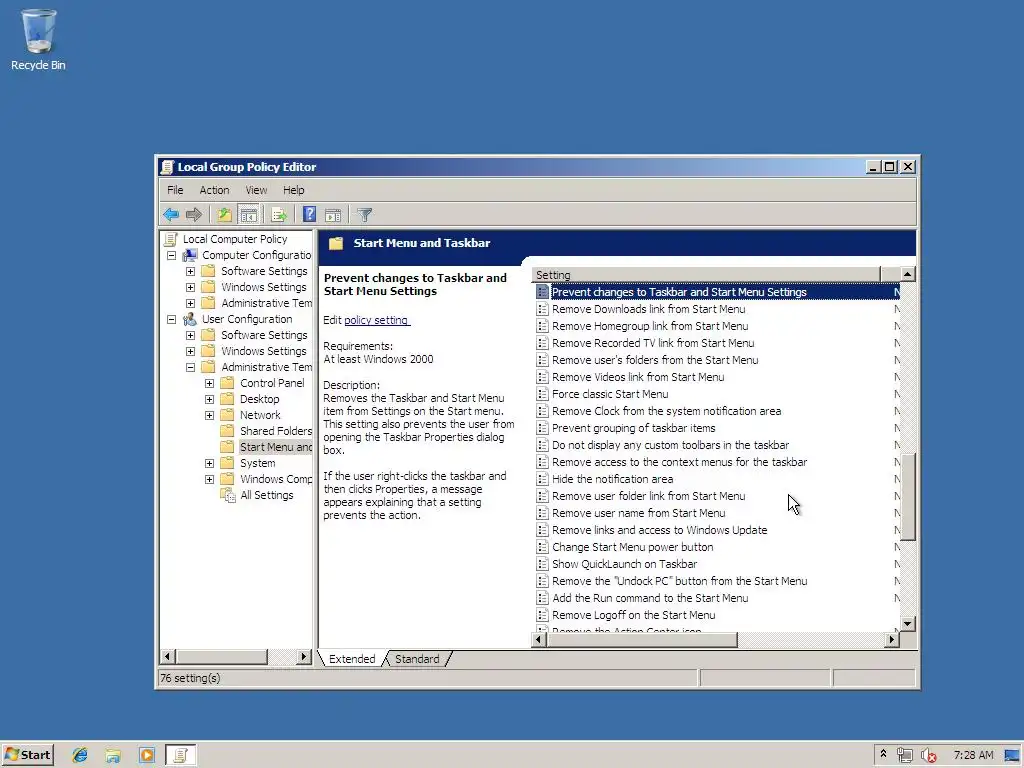This screenshot has width=1024, height=768.
Task: Switch to the Extended tab
Action: (x=352, y=659)
